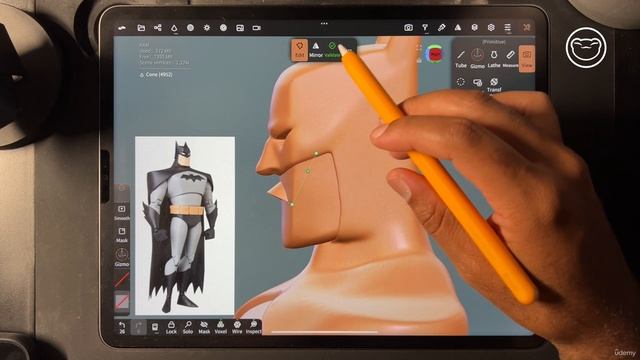Open the Lighting sun menu
The width and height of the screenshot is (640, 360).
(x=207, y=28)
